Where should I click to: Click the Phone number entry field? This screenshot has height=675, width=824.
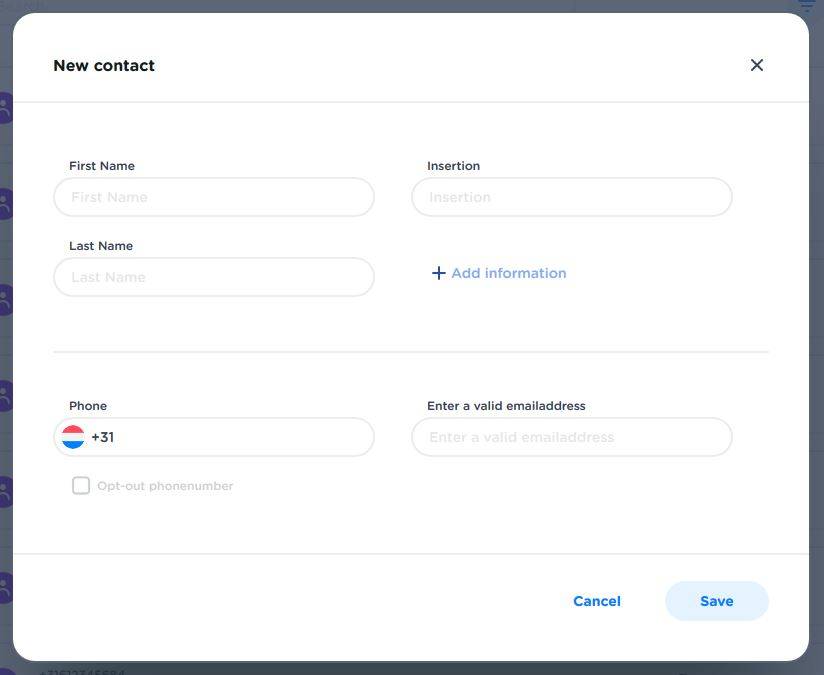[240, 437]
